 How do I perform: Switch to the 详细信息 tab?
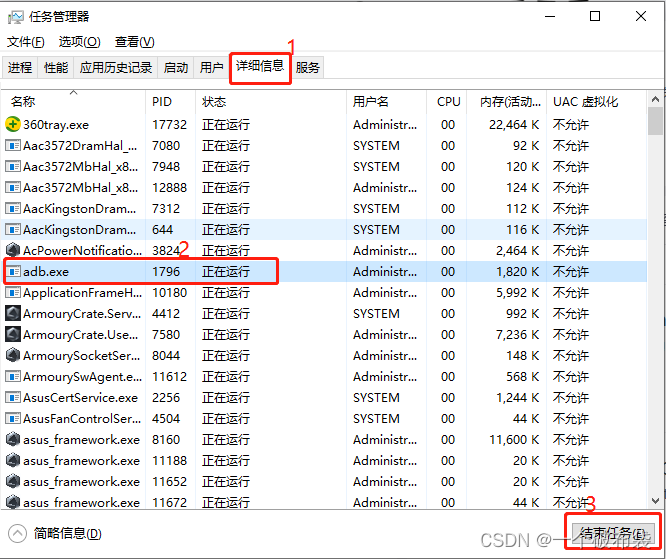coord(260,66)
